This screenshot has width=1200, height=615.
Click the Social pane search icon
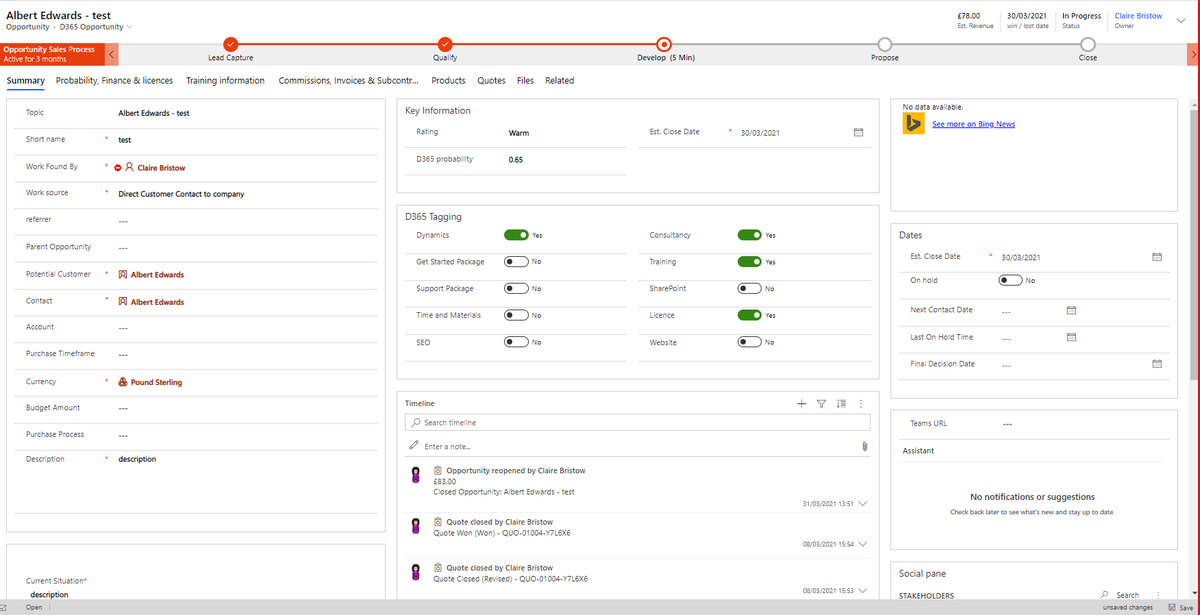click(x=1104, y=595)
